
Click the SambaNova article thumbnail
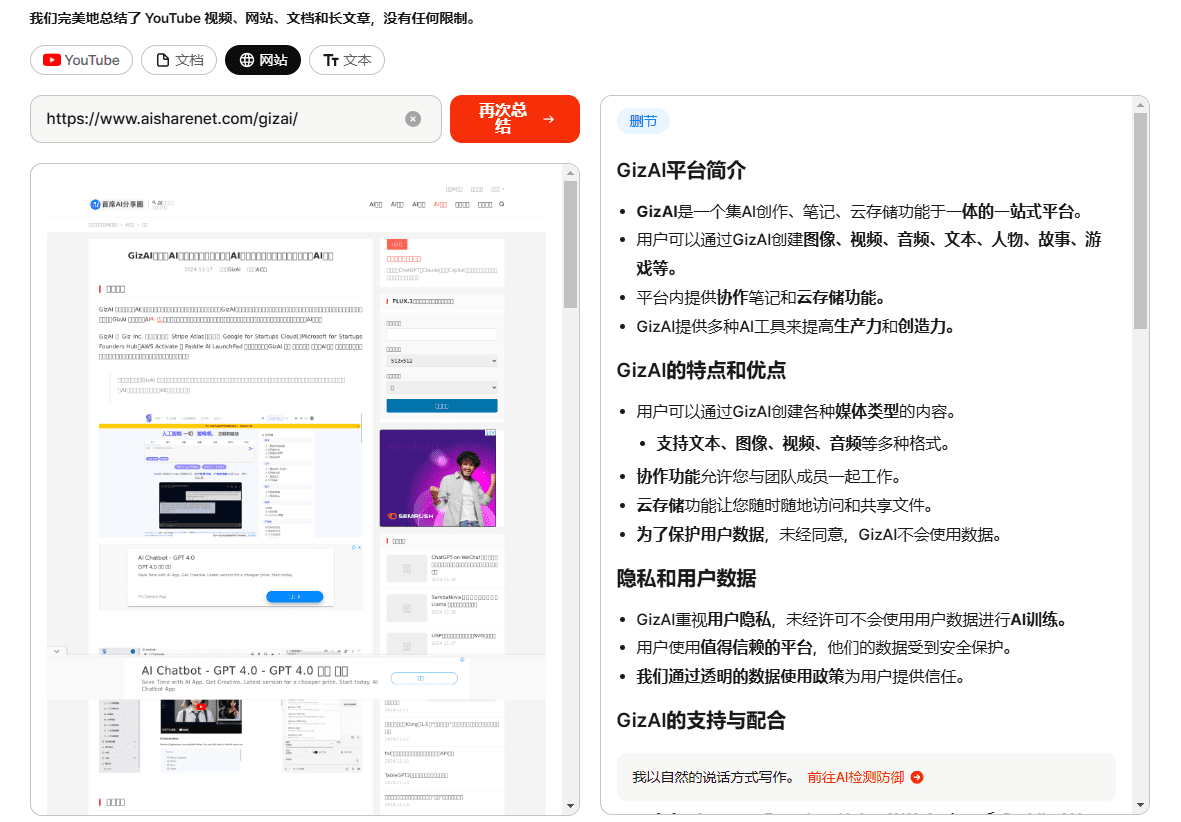pos(407,607)
